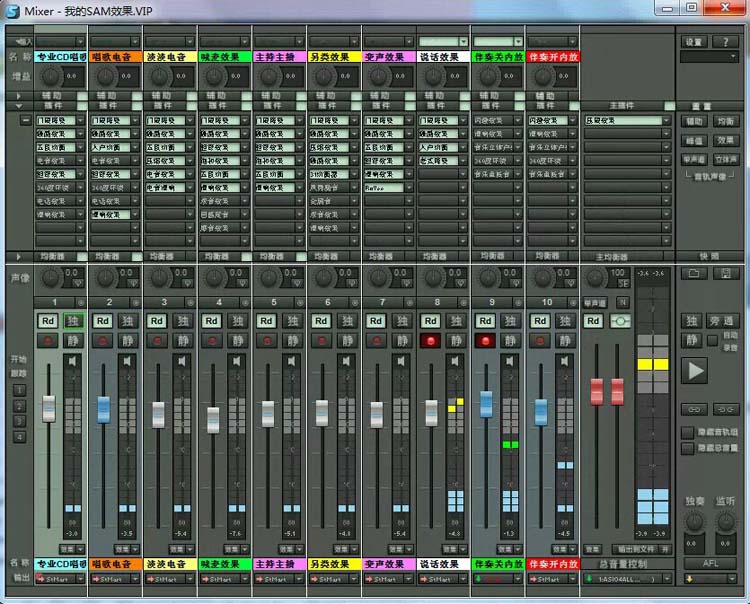Disarm the record button on channel 9
Screen dimensions: 750x604
click(x=485, y=340)
